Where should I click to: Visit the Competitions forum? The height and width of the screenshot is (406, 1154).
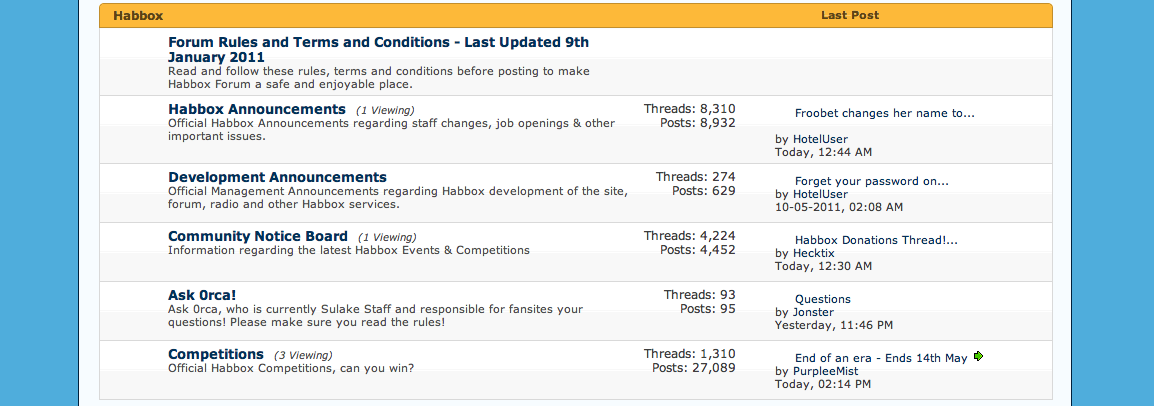pyautogui.click(x=216, y=355)
